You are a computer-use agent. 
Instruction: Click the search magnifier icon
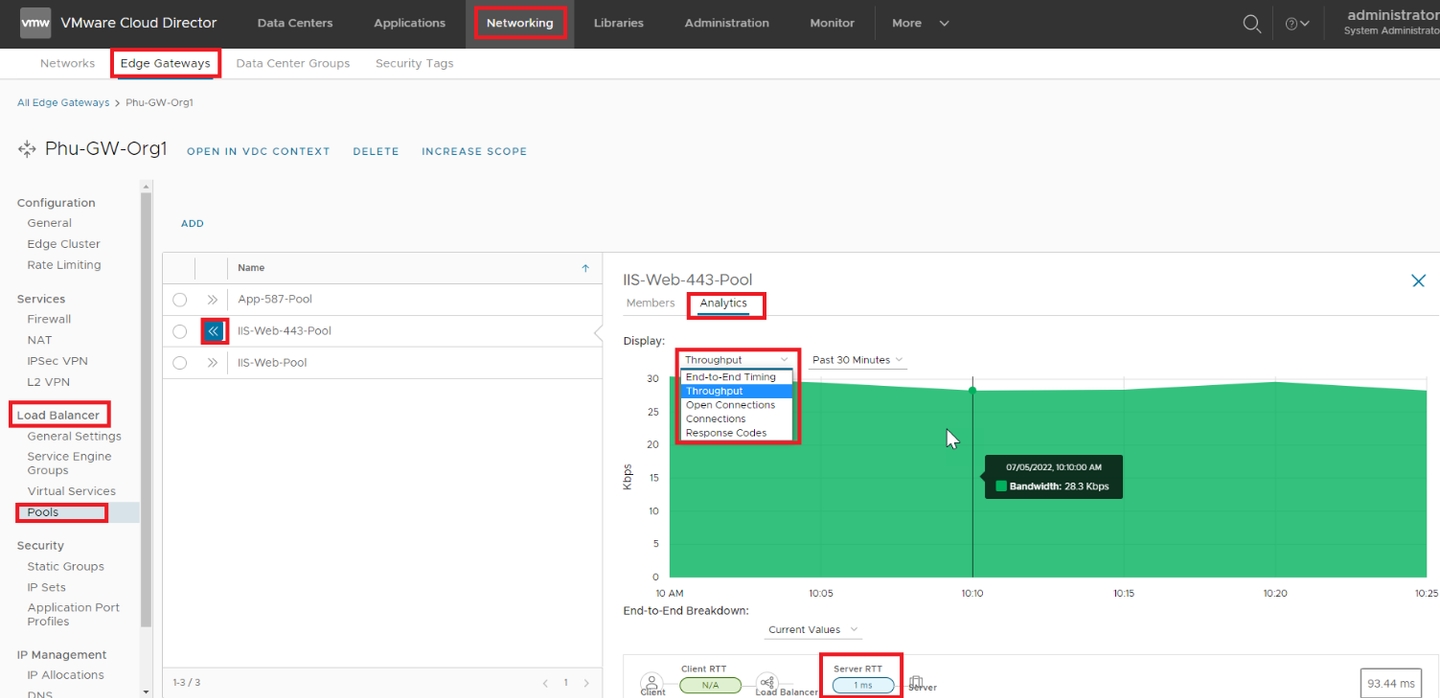[1251, 23]
